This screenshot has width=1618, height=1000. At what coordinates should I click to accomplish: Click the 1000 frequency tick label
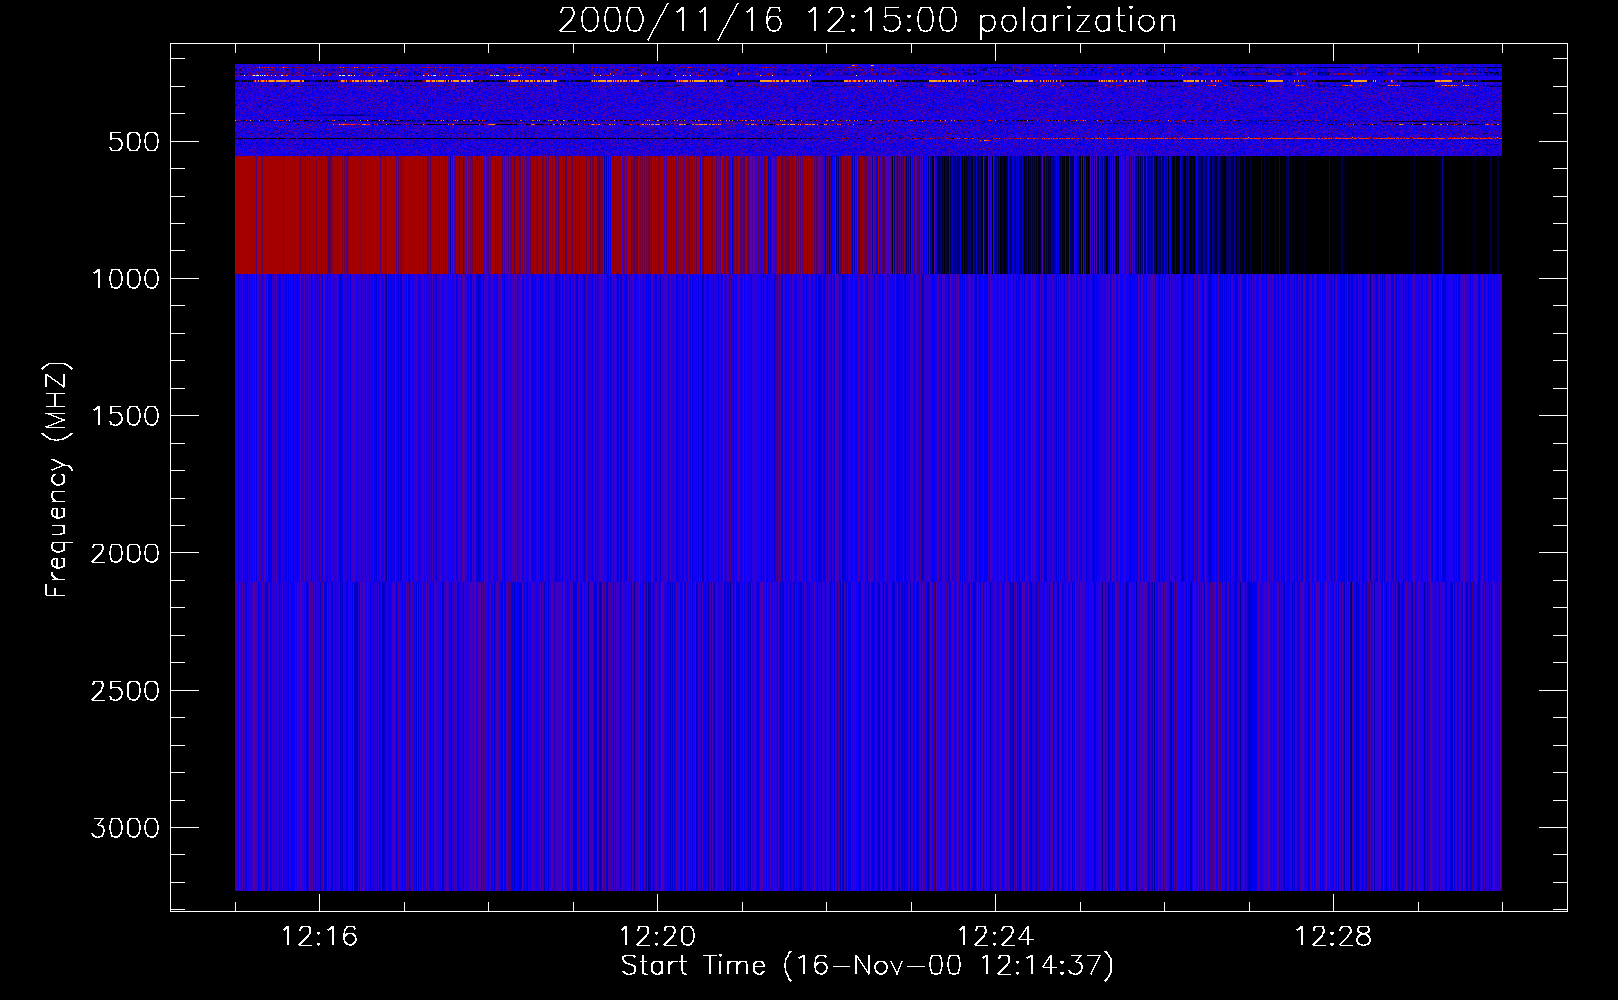pyautogui.click(x=125, y=279)
